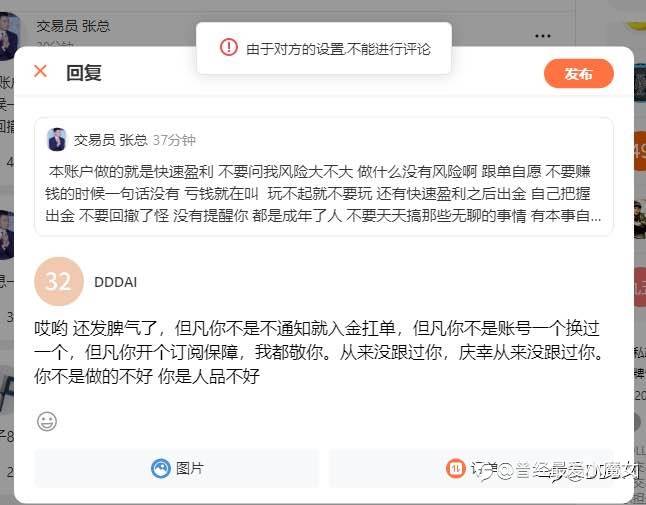Click the DDDAI user avatar circle 32
646x505 pixels.
click(59, 281)
